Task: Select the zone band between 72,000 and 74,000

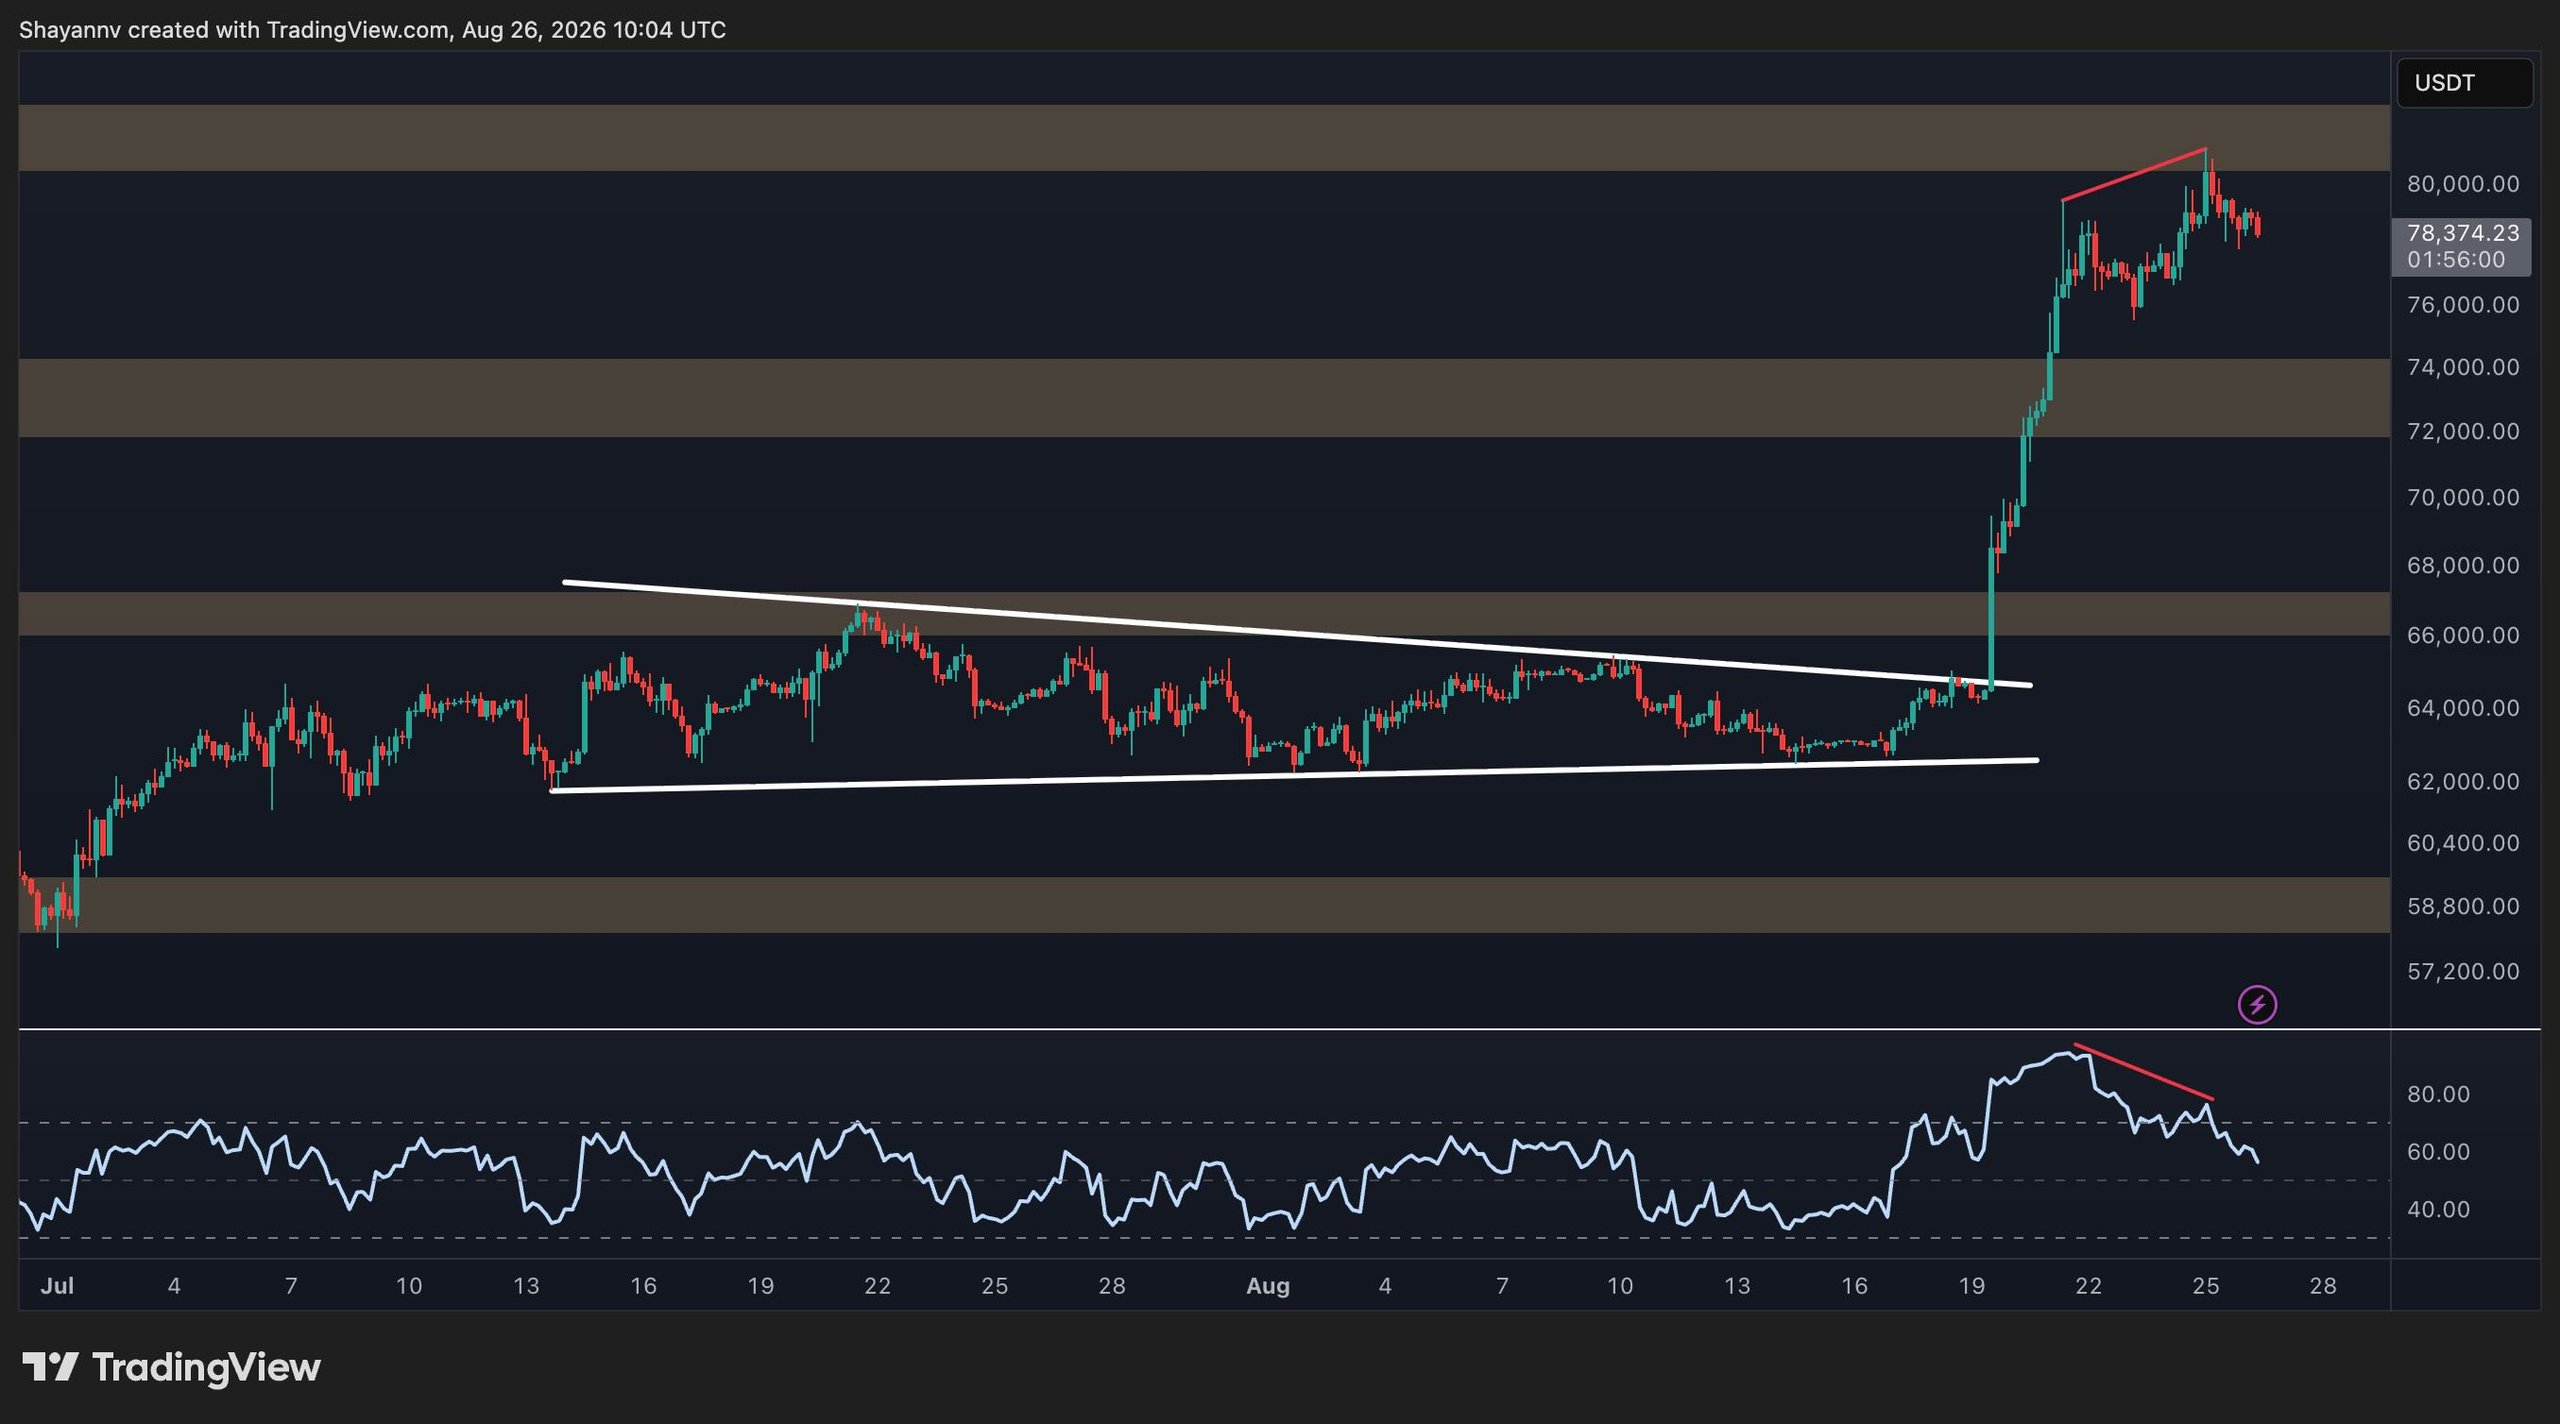Action: click(1204, 398)
